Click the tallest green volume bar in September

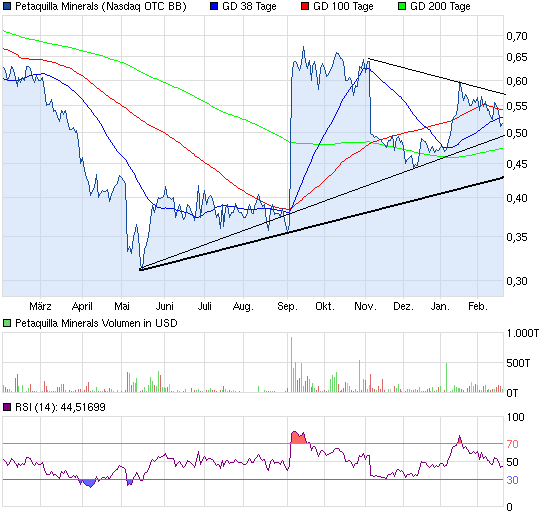(x=291, y=365)
